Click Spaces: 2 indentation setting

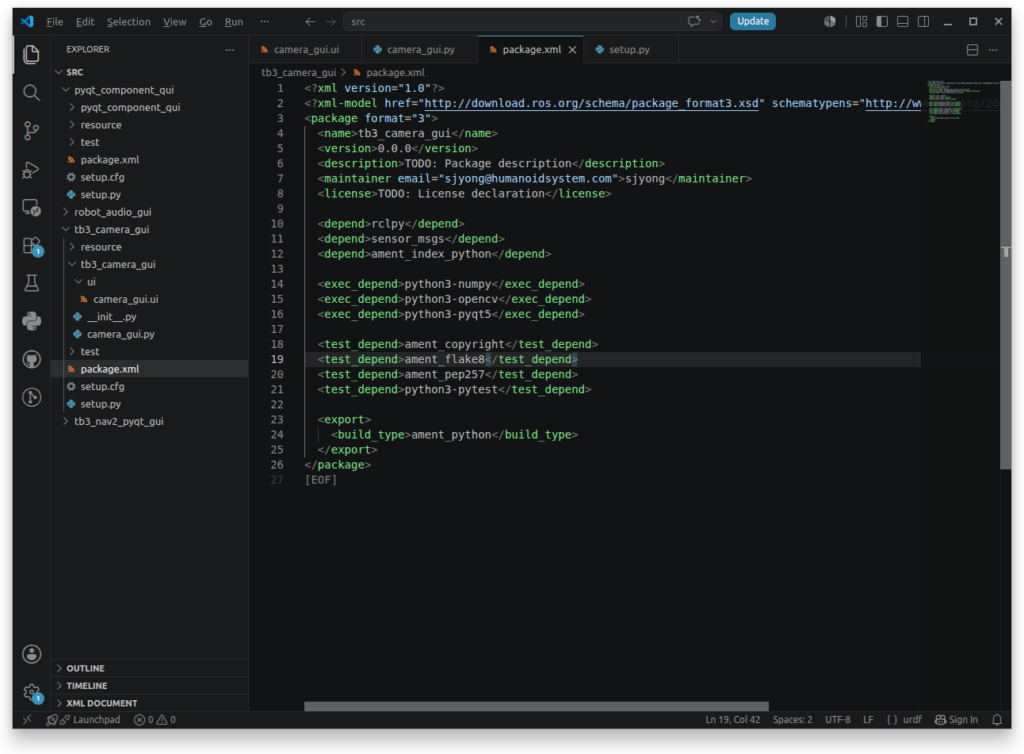[x=792, y=719]
